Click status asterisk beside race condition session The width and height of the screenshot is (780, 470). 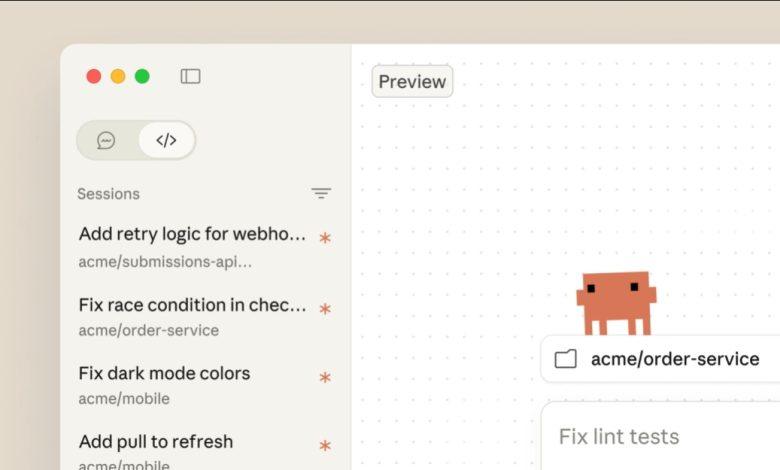coord(325,309)
